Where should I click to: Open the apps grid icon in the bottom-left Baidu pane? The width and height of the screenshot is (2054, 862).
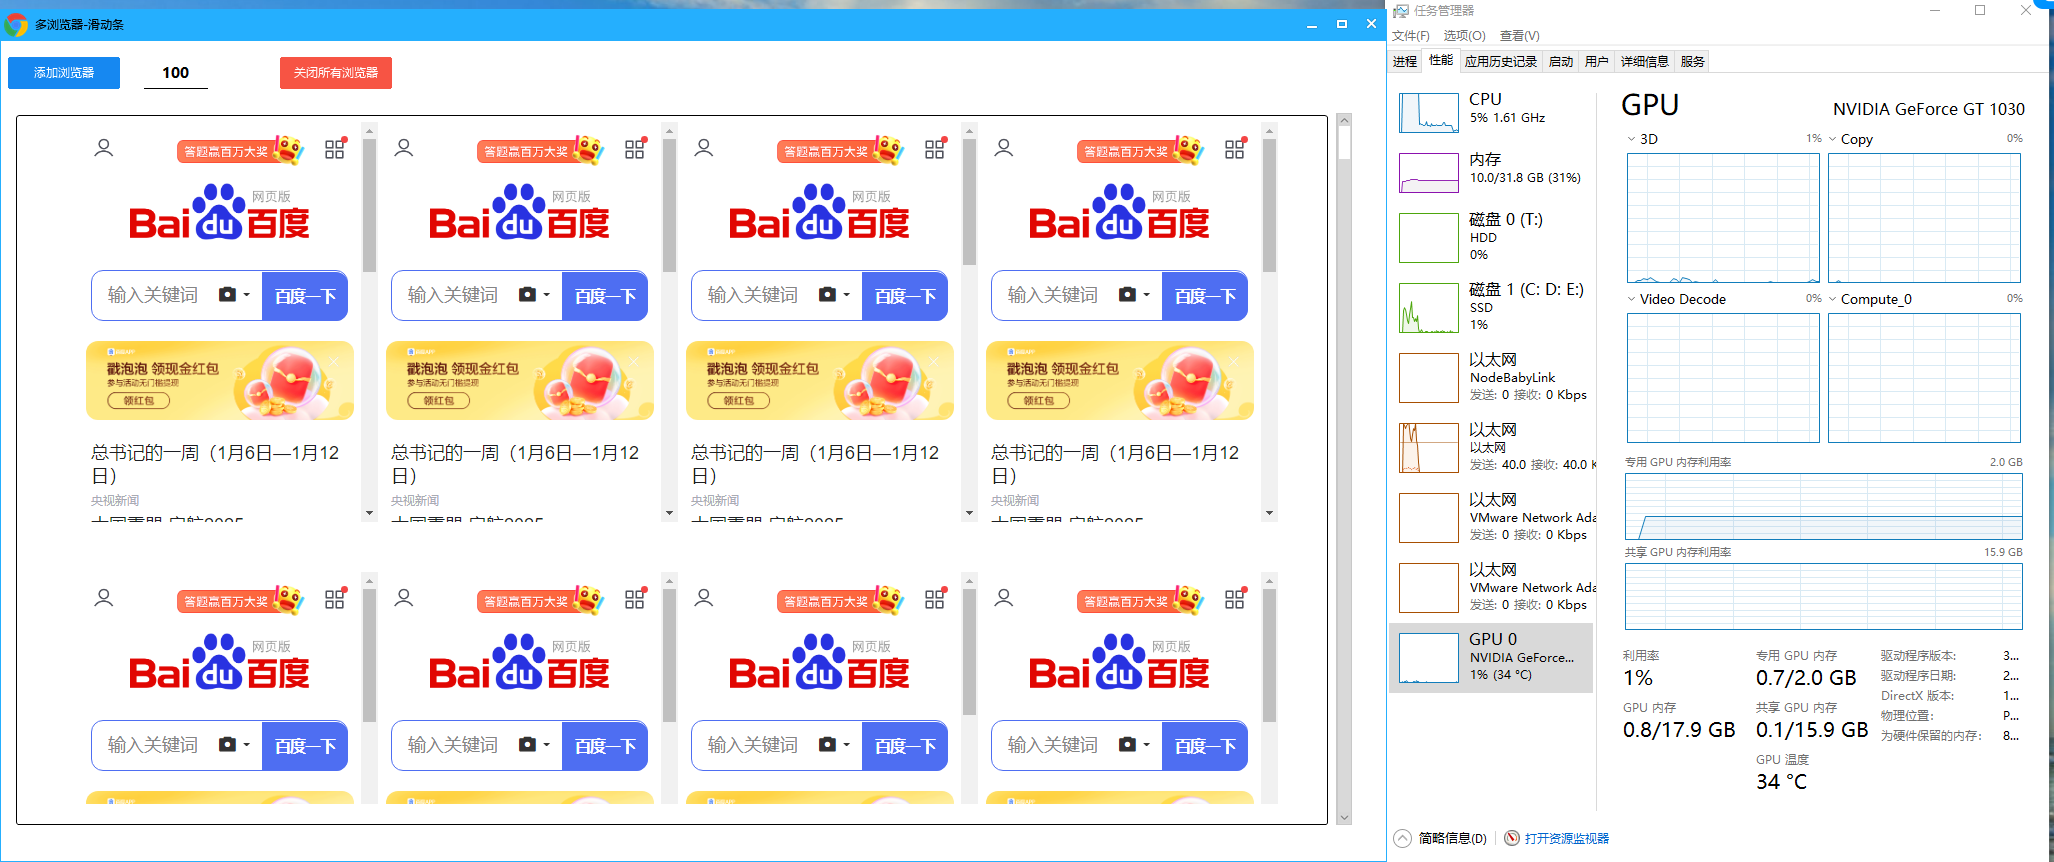coord(335,598)
